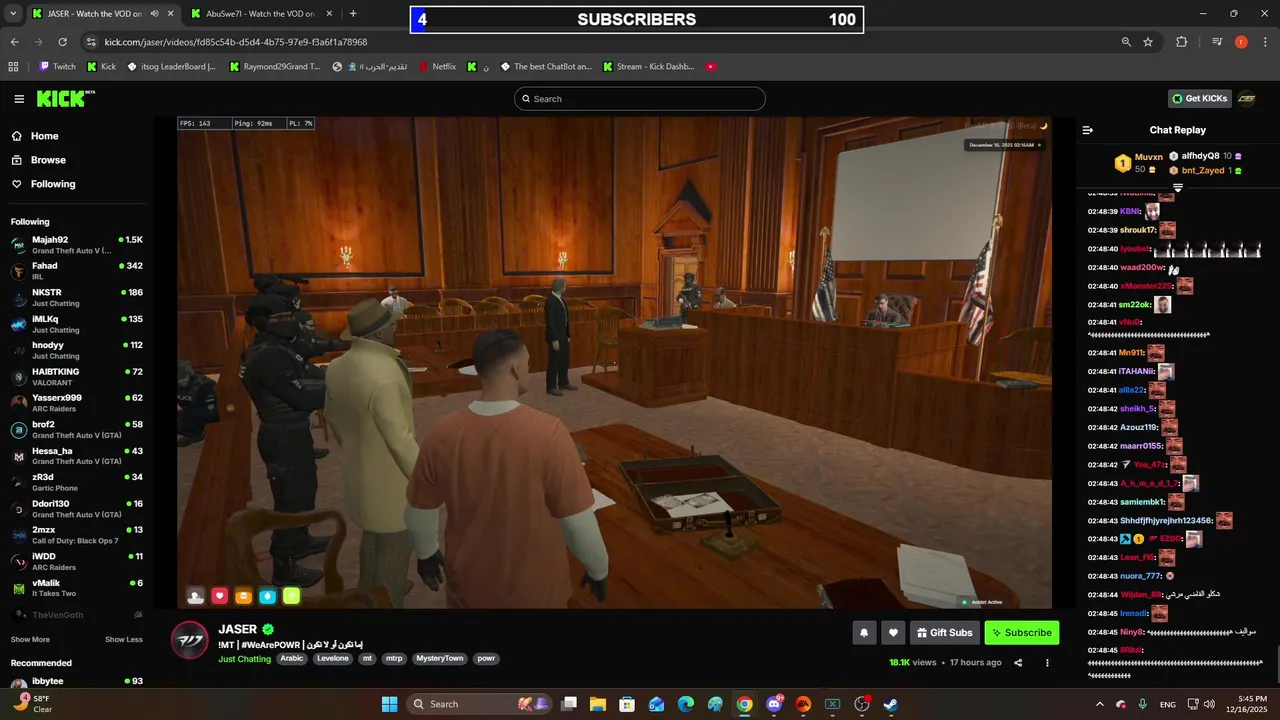The height and width of the screenshot is (720, 1280).
Task: Click the cyan icon in video overlay
Action: point(267,596)
